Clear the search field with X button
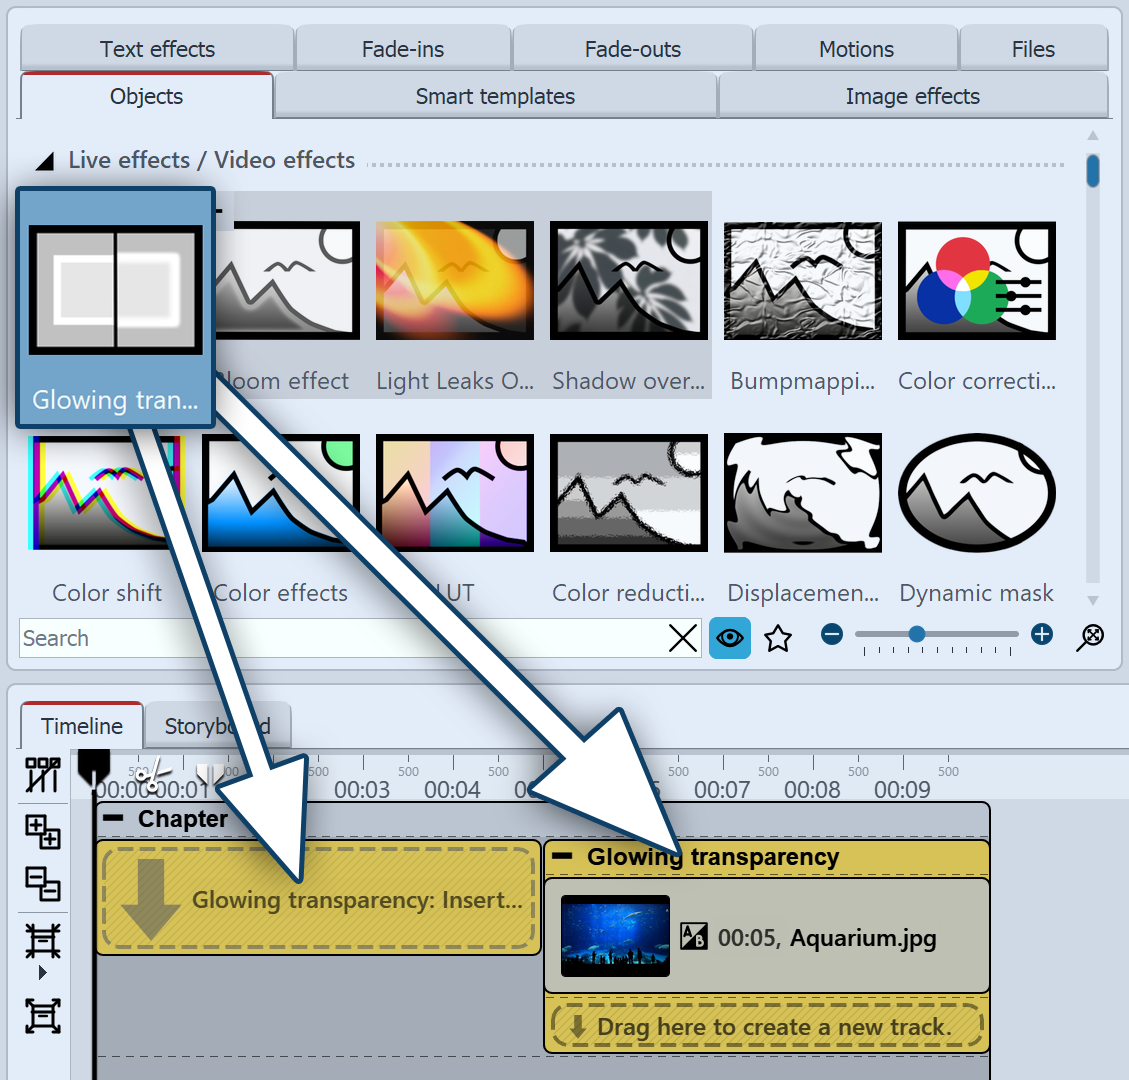Viewport: 1129px width, 1080px height. tap(683, 638)
